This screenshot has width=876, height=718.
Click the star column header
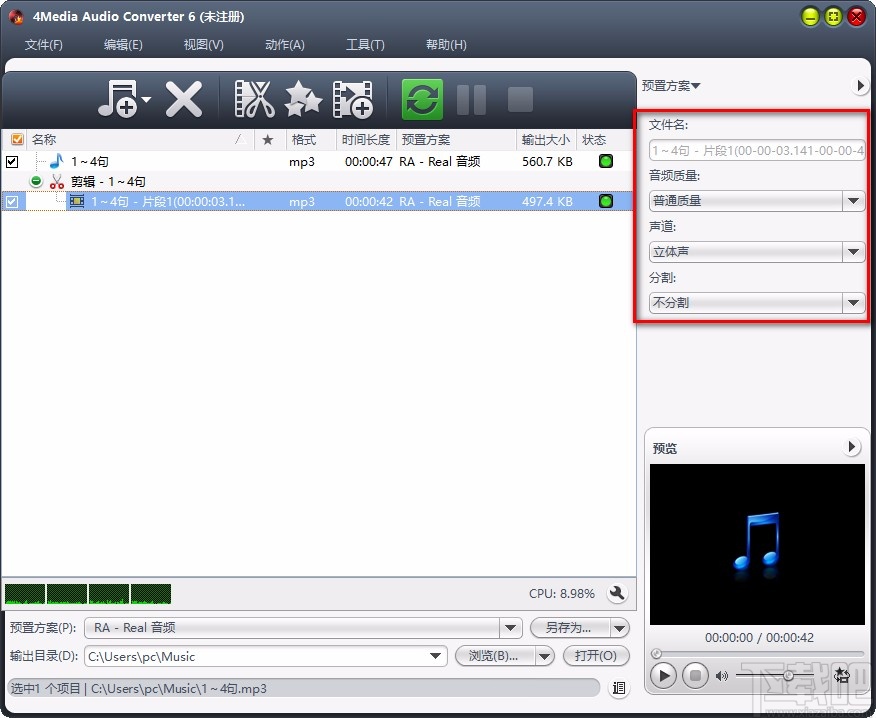[x=268, y=140]
